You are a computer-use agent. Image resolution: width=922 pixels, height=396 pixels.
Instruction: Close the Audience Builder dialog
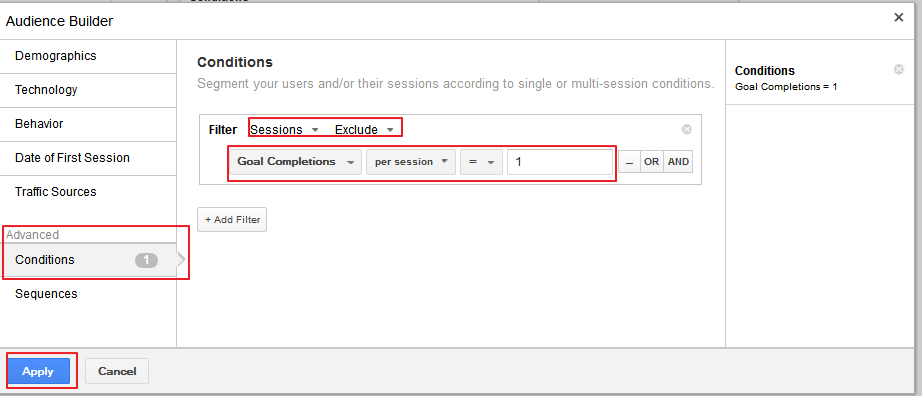[x=898, y=18]
